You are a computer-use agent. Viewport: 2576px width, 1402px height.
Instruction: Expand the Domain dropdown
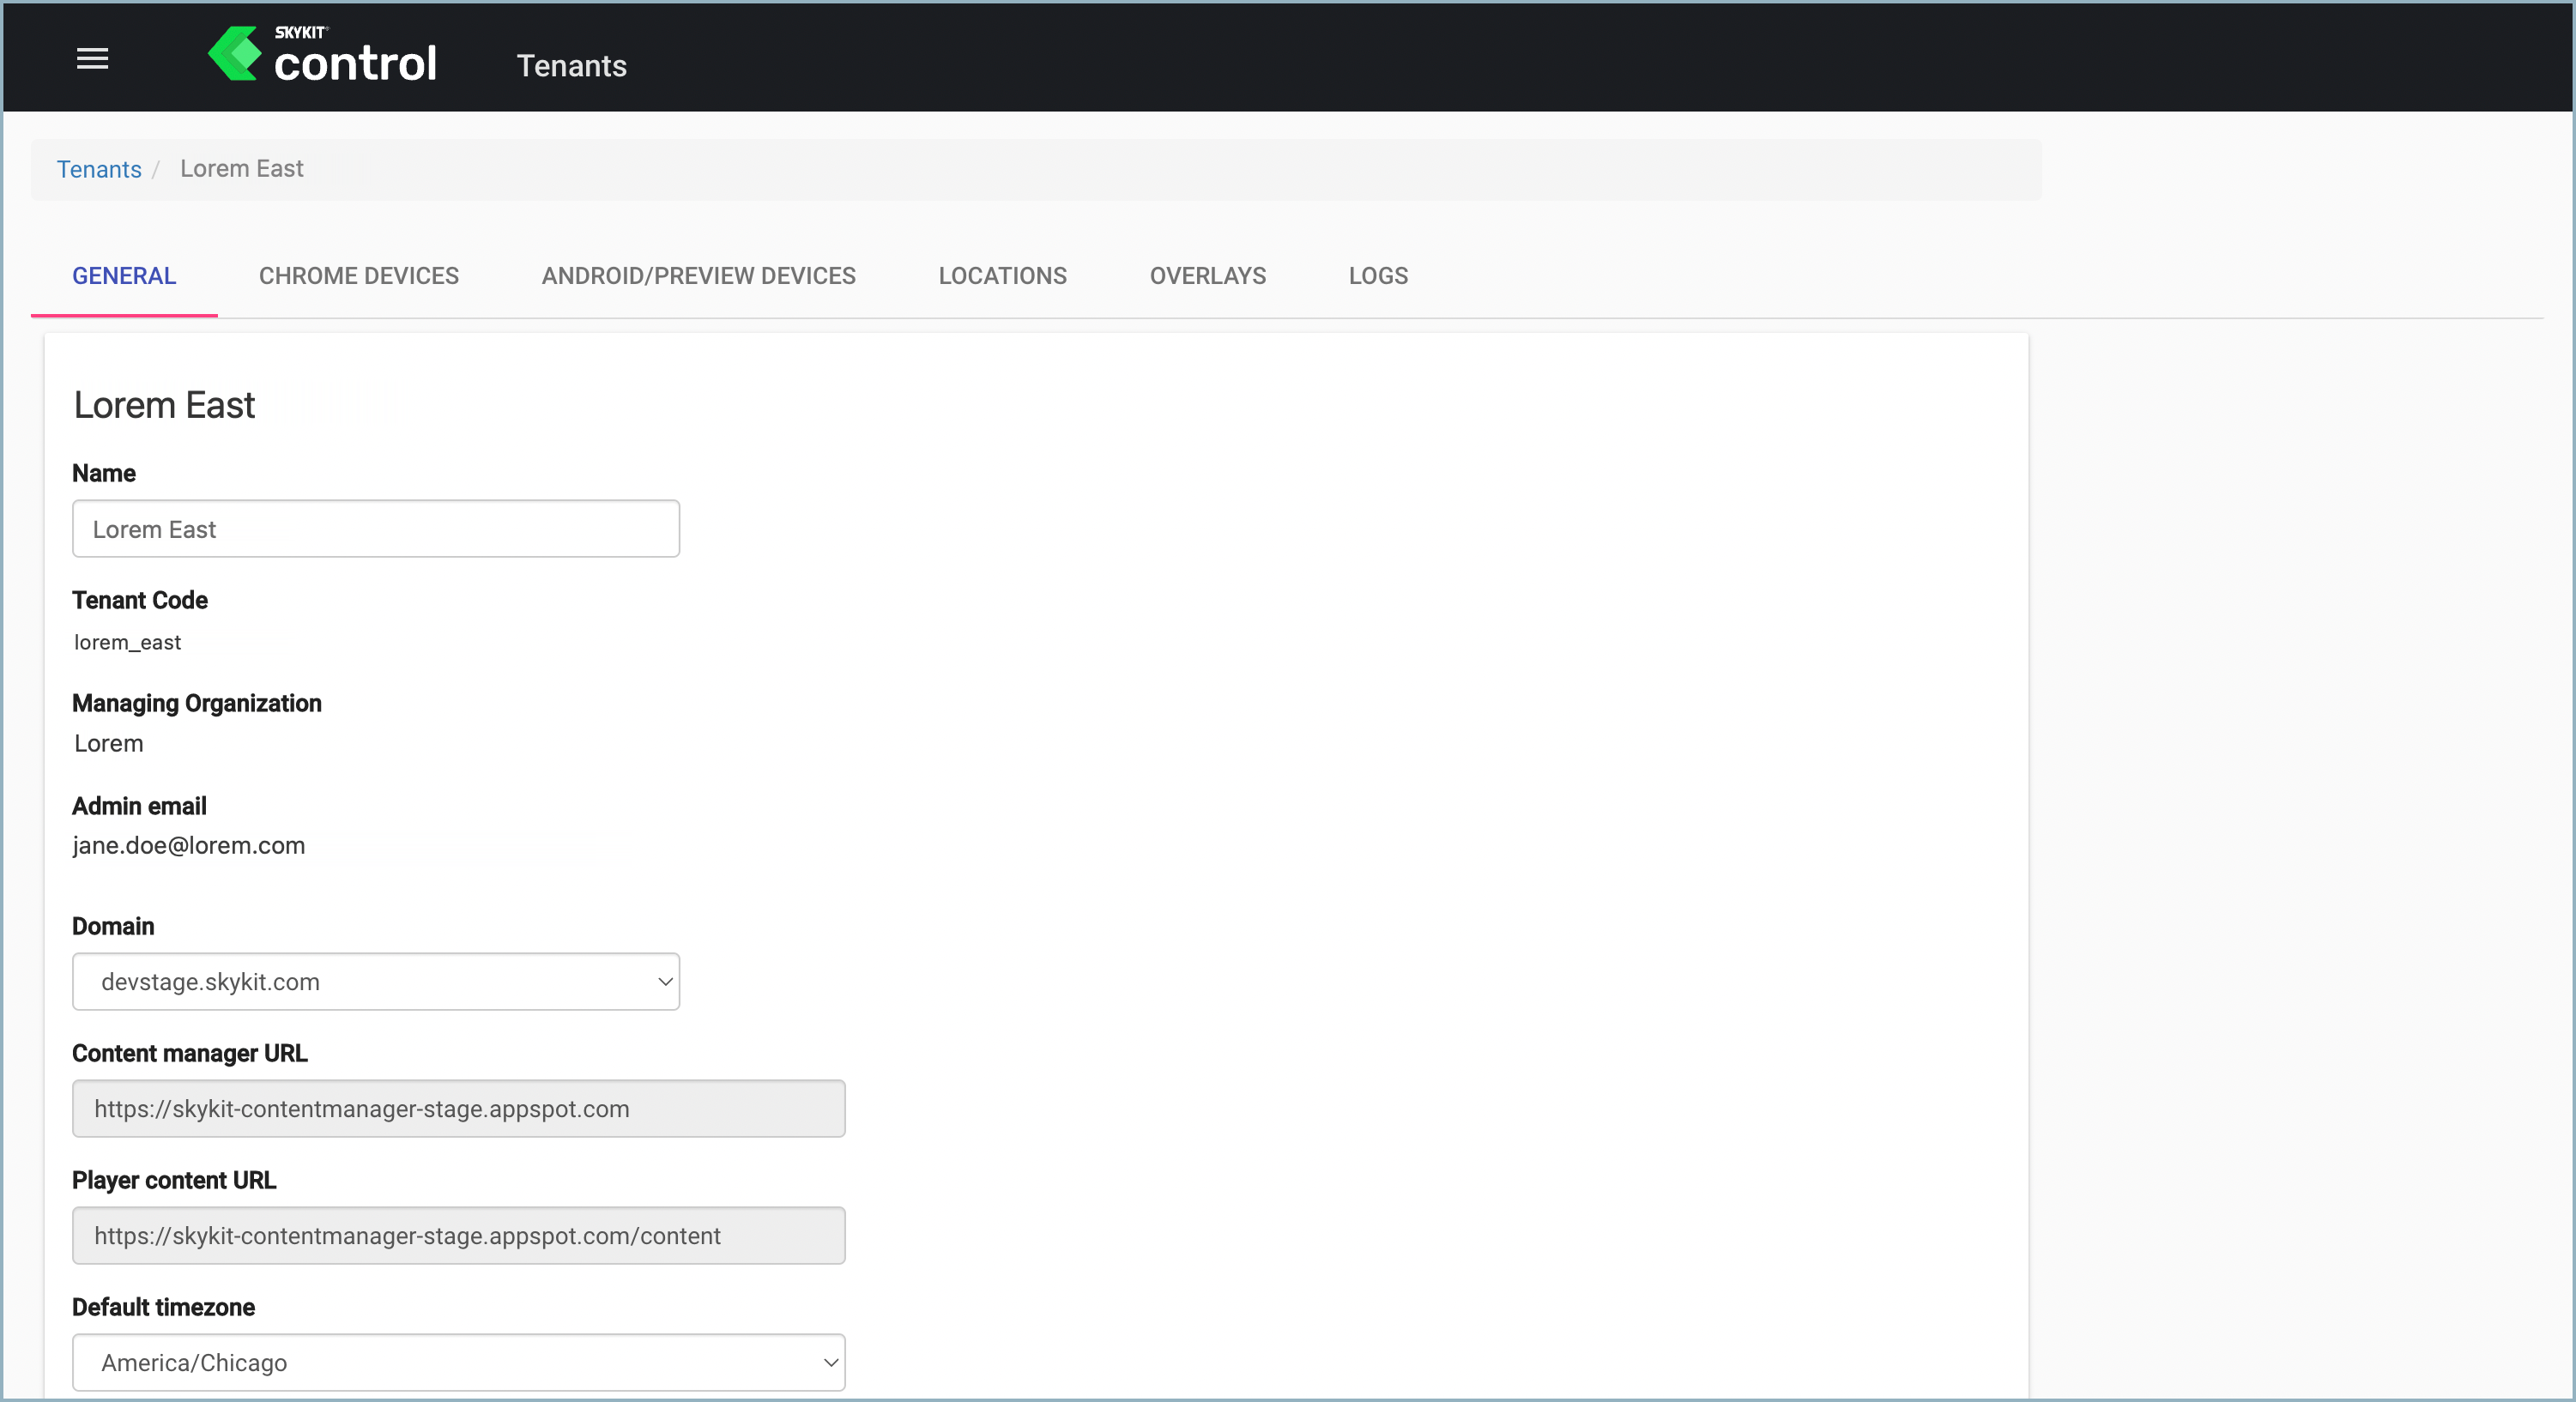coord(376,982)
